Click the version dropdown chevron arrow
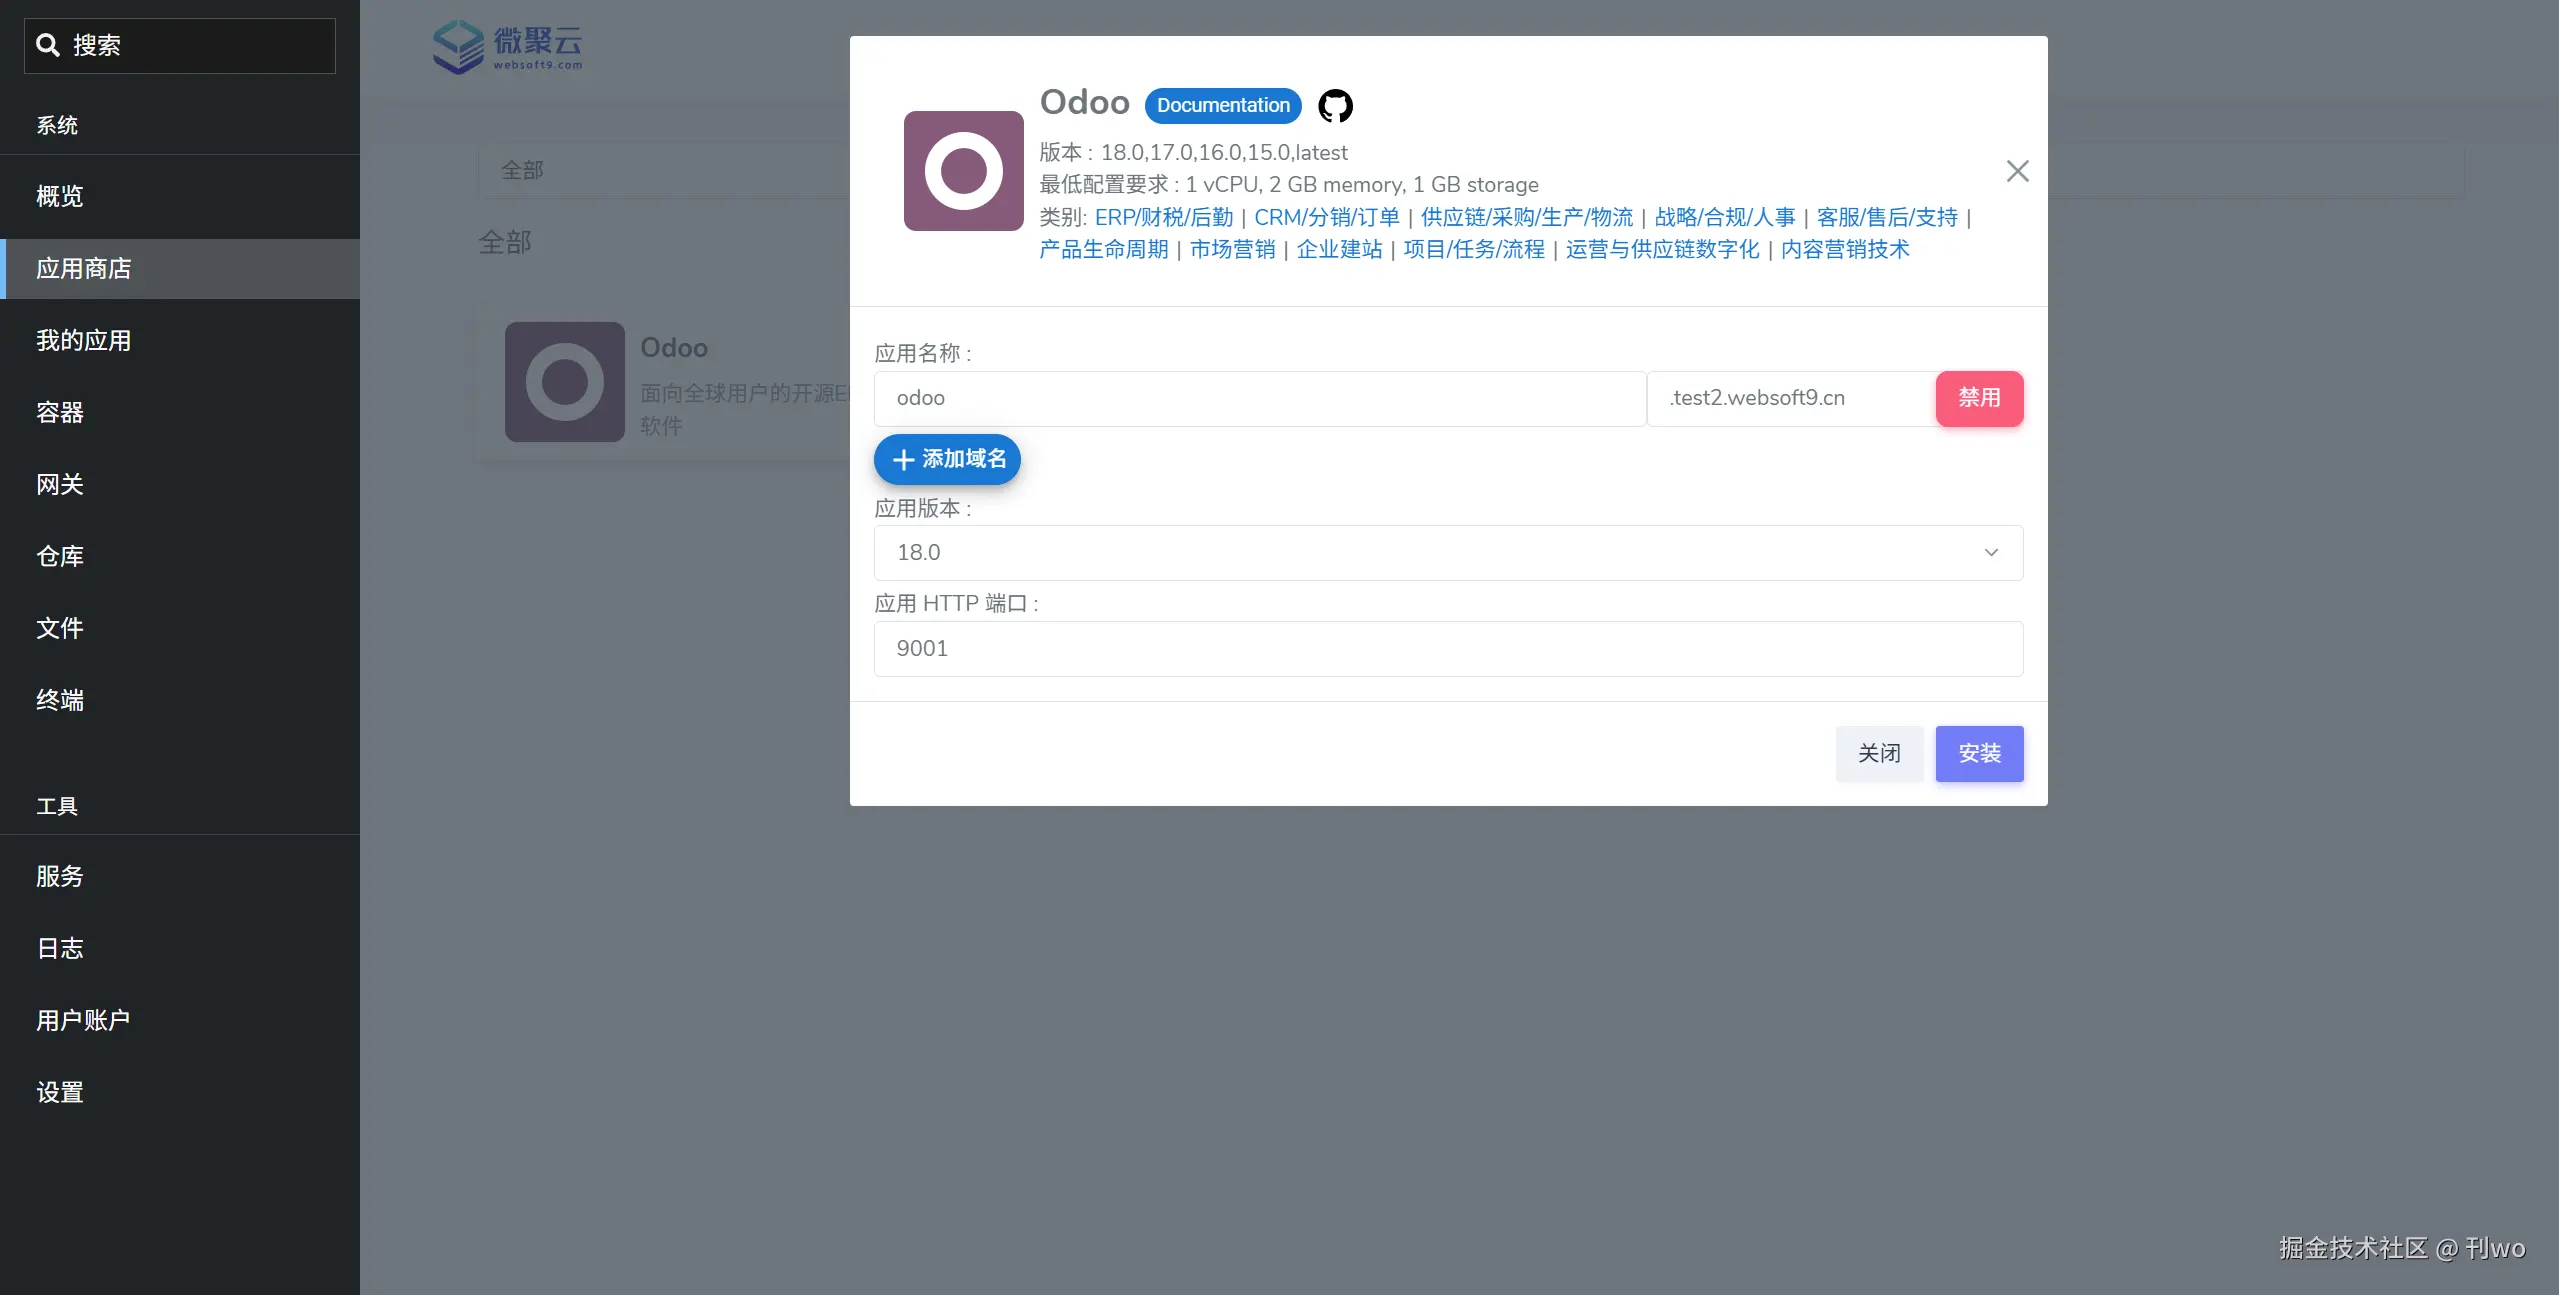2559x1295 pixels. (1991, 553)
